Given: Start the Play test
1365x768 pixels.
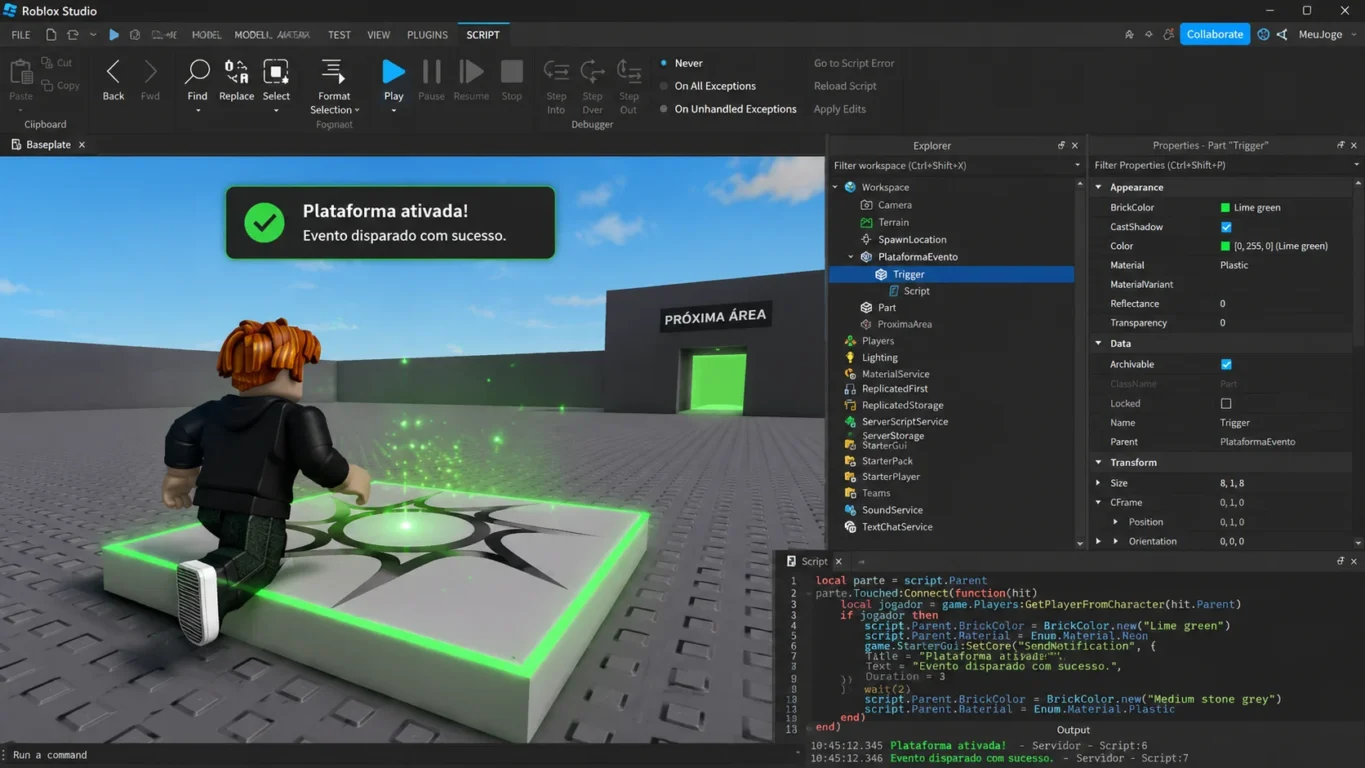Looking at the screenshot, I should point(393,71).
